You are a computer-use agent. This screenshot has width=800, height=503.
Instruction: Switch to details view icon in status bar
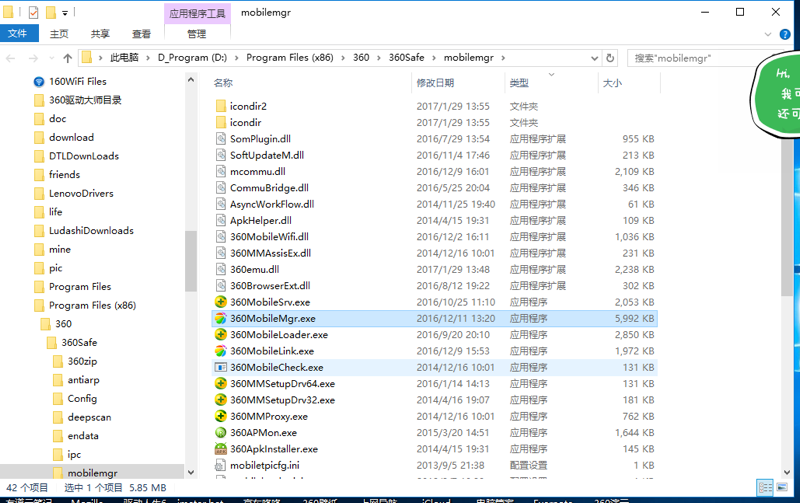(x=765, y=487)
